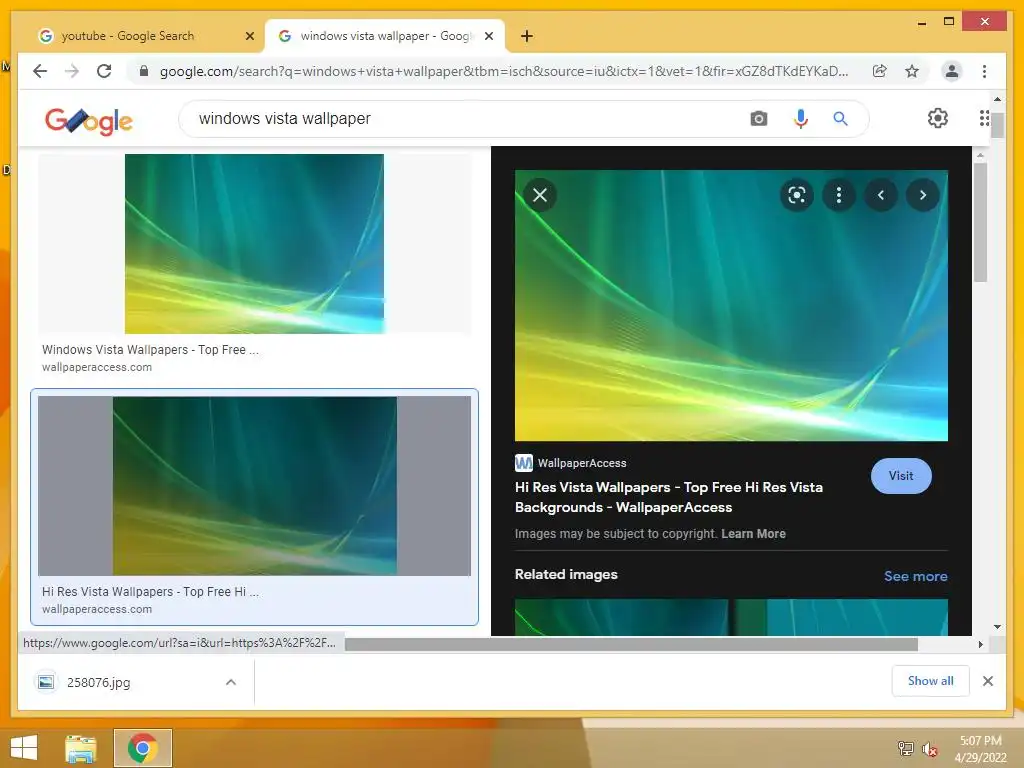The image size is (1024, 768).
Task: Bookmark this page with the star
Action: point(912,71)
